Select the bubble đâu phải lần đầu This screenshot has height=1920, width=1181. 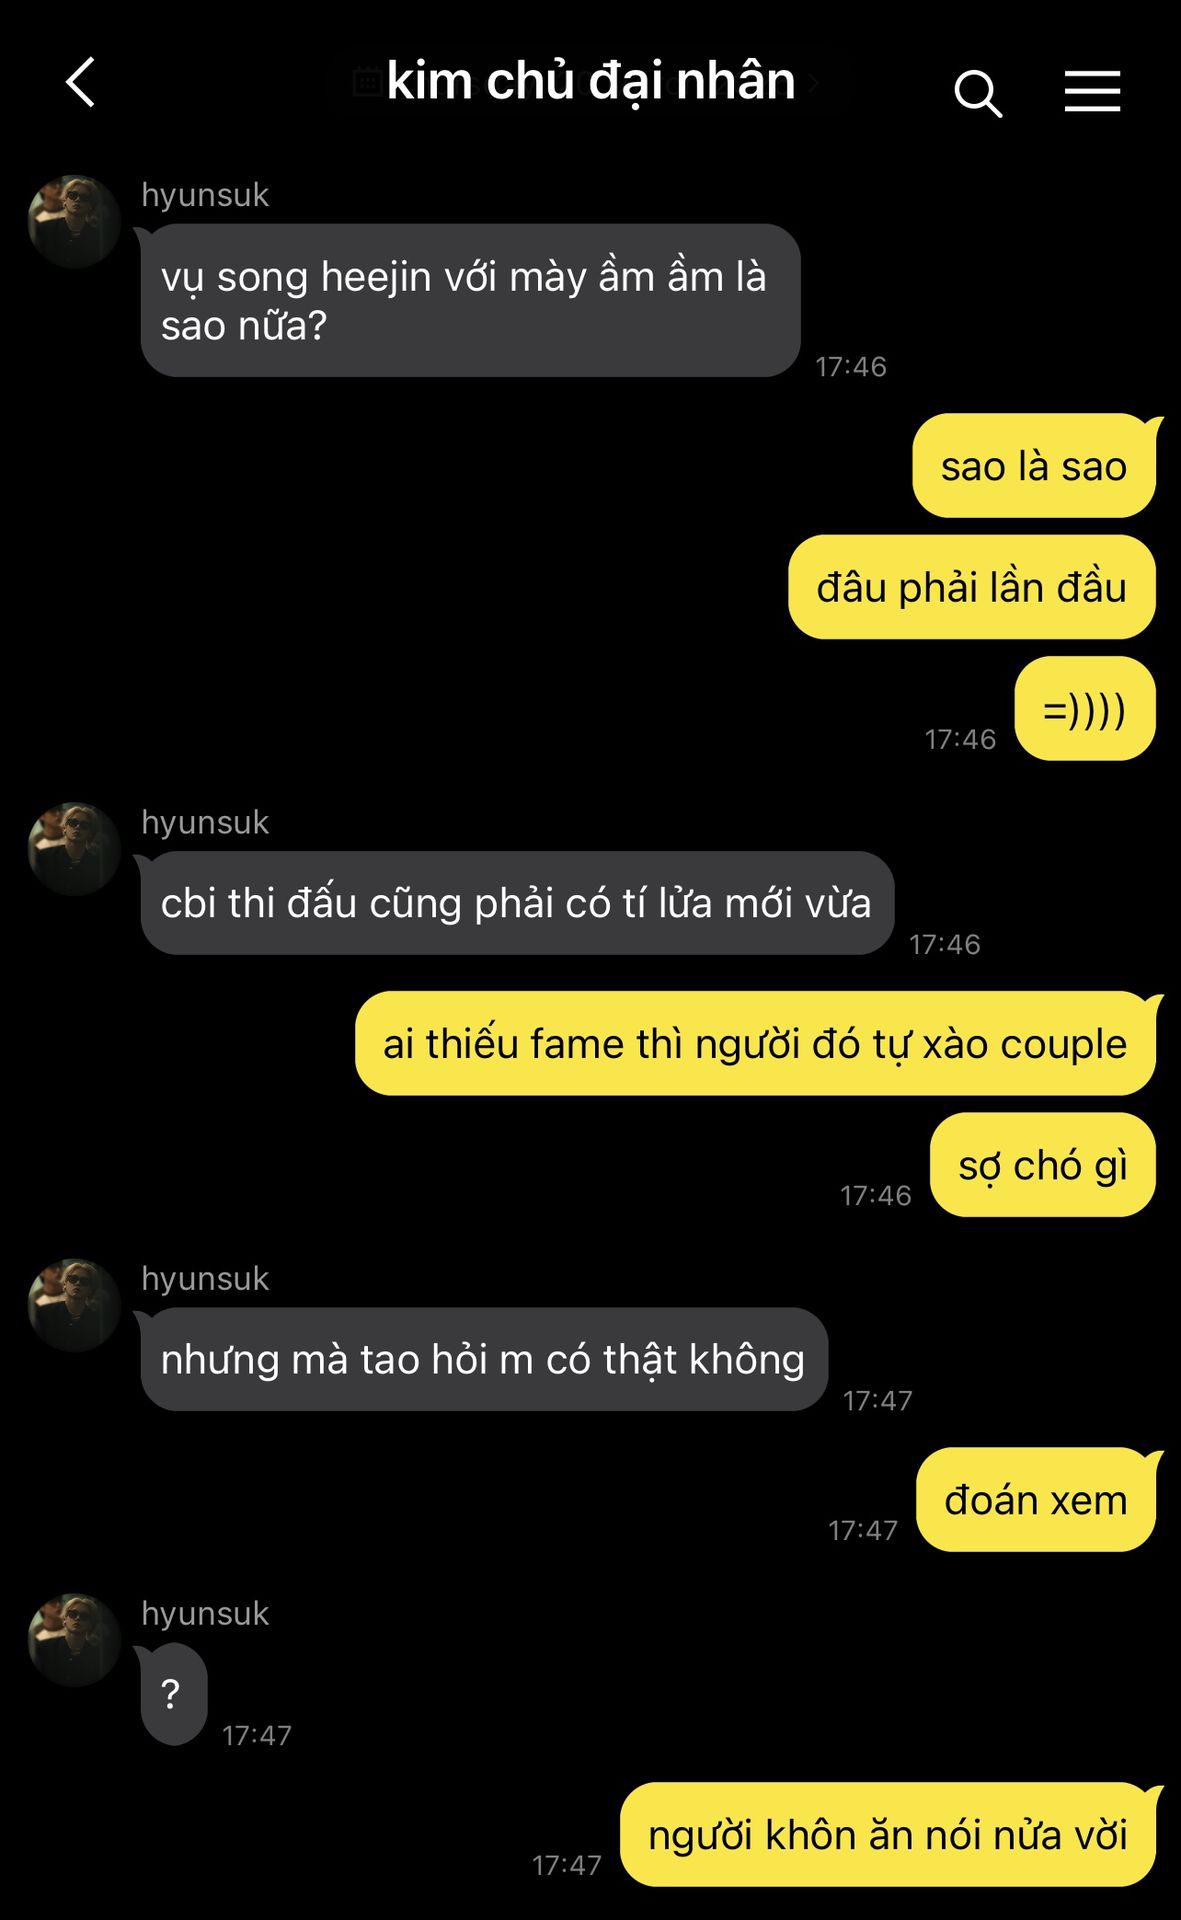tap(972, 587)
